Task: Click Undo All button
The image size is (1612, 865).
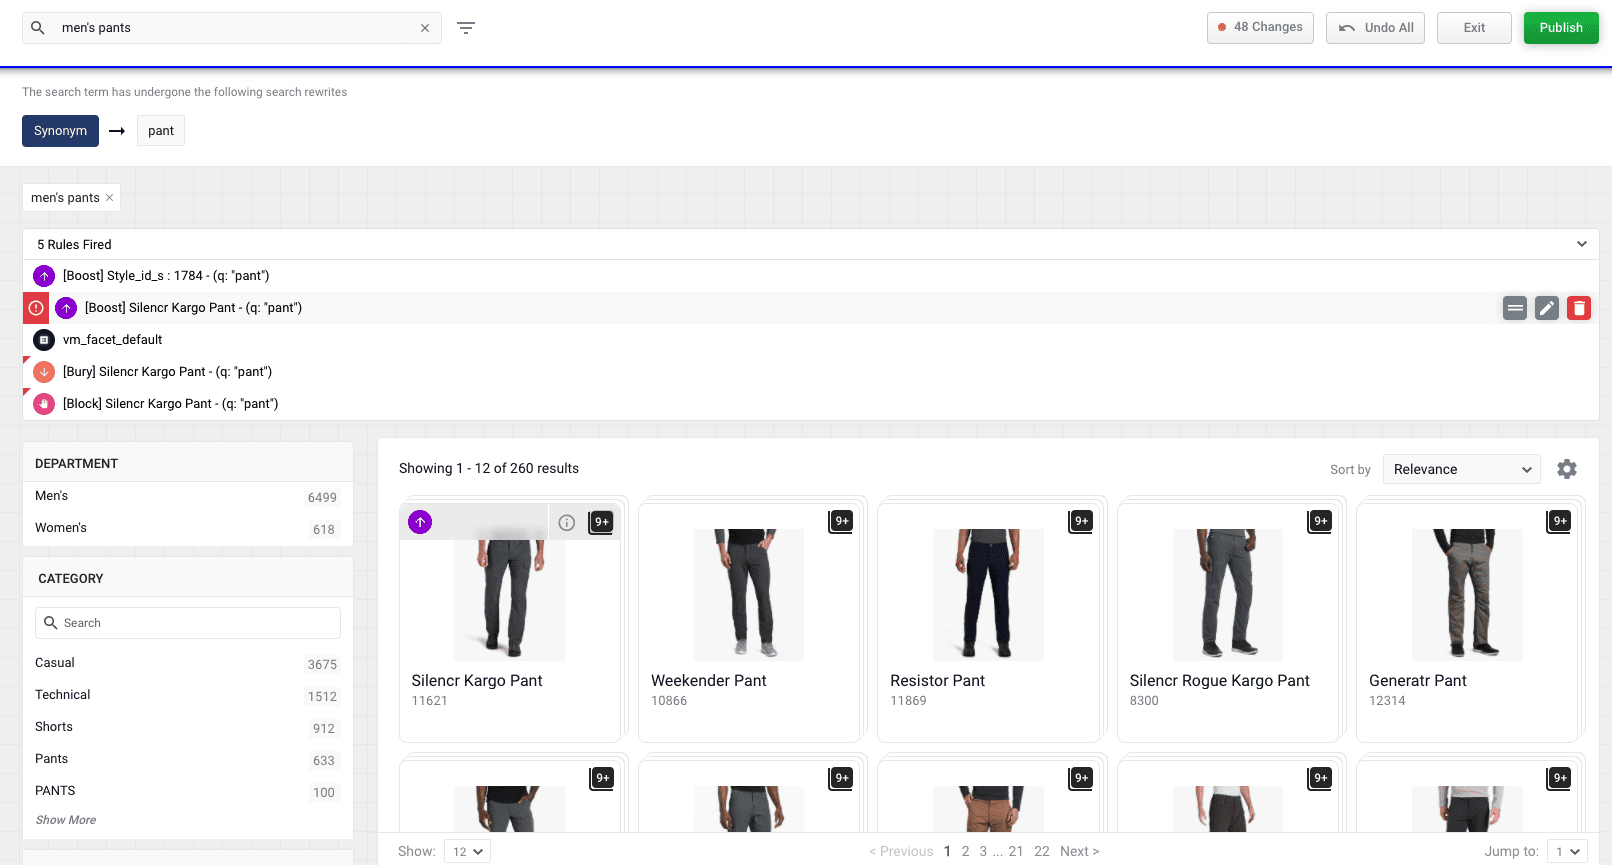Action: pos(1375,28)
